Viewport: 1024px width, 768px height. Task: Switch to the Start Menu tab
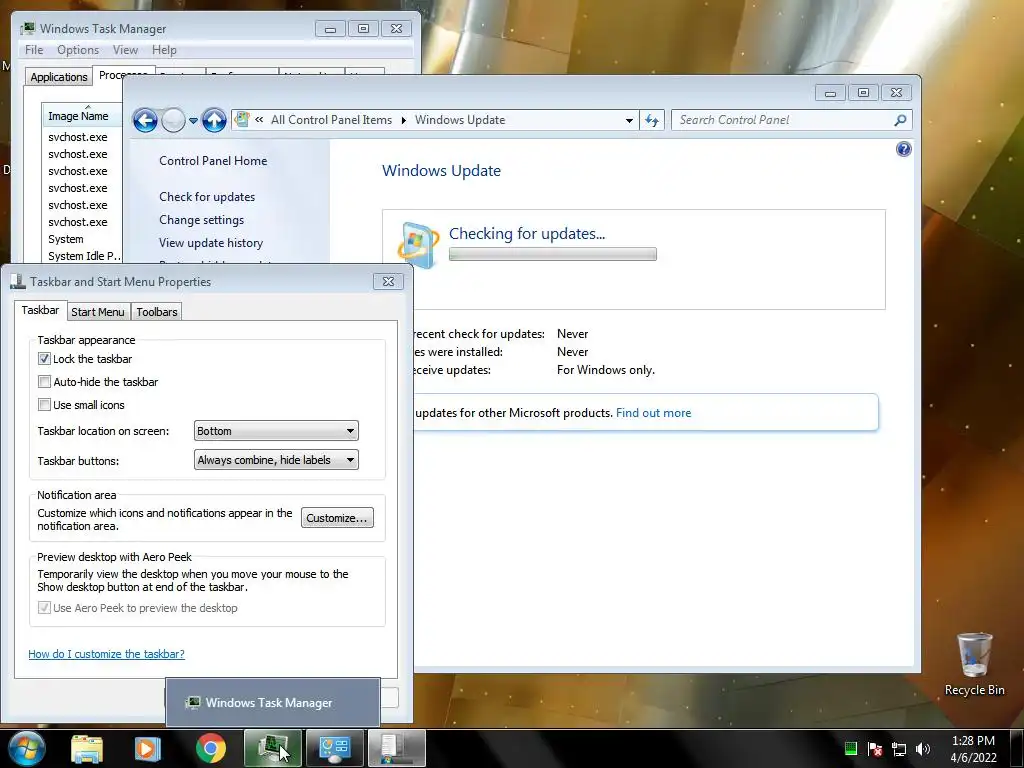pyautogui.click(x=97, y=312)
